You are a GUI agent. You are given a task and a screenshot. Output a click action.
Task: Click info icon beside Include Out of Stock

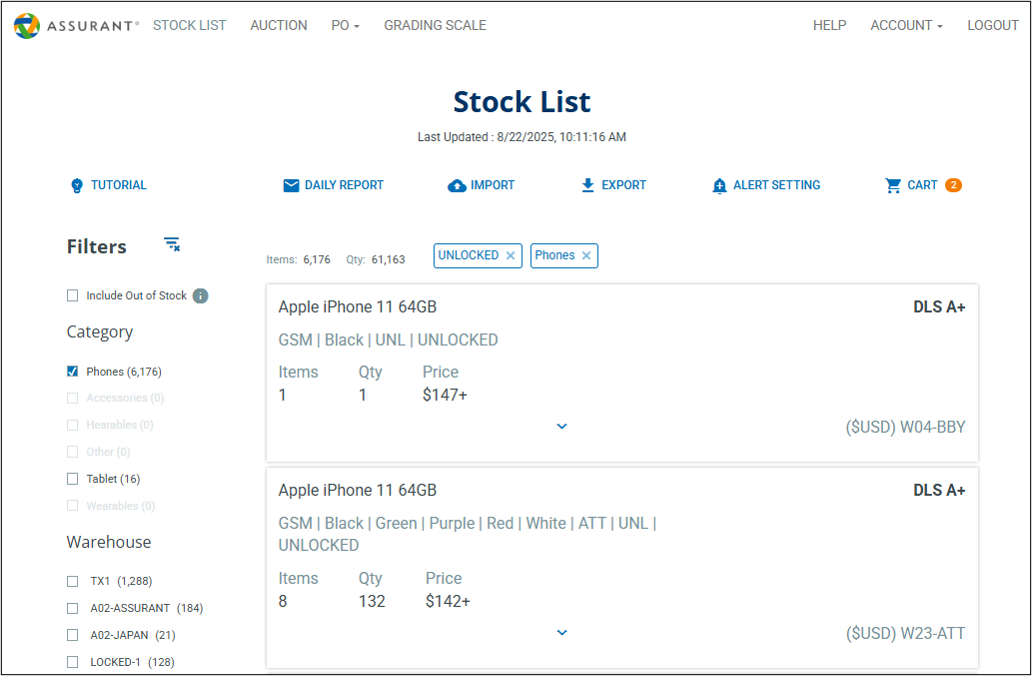[200, 296]
